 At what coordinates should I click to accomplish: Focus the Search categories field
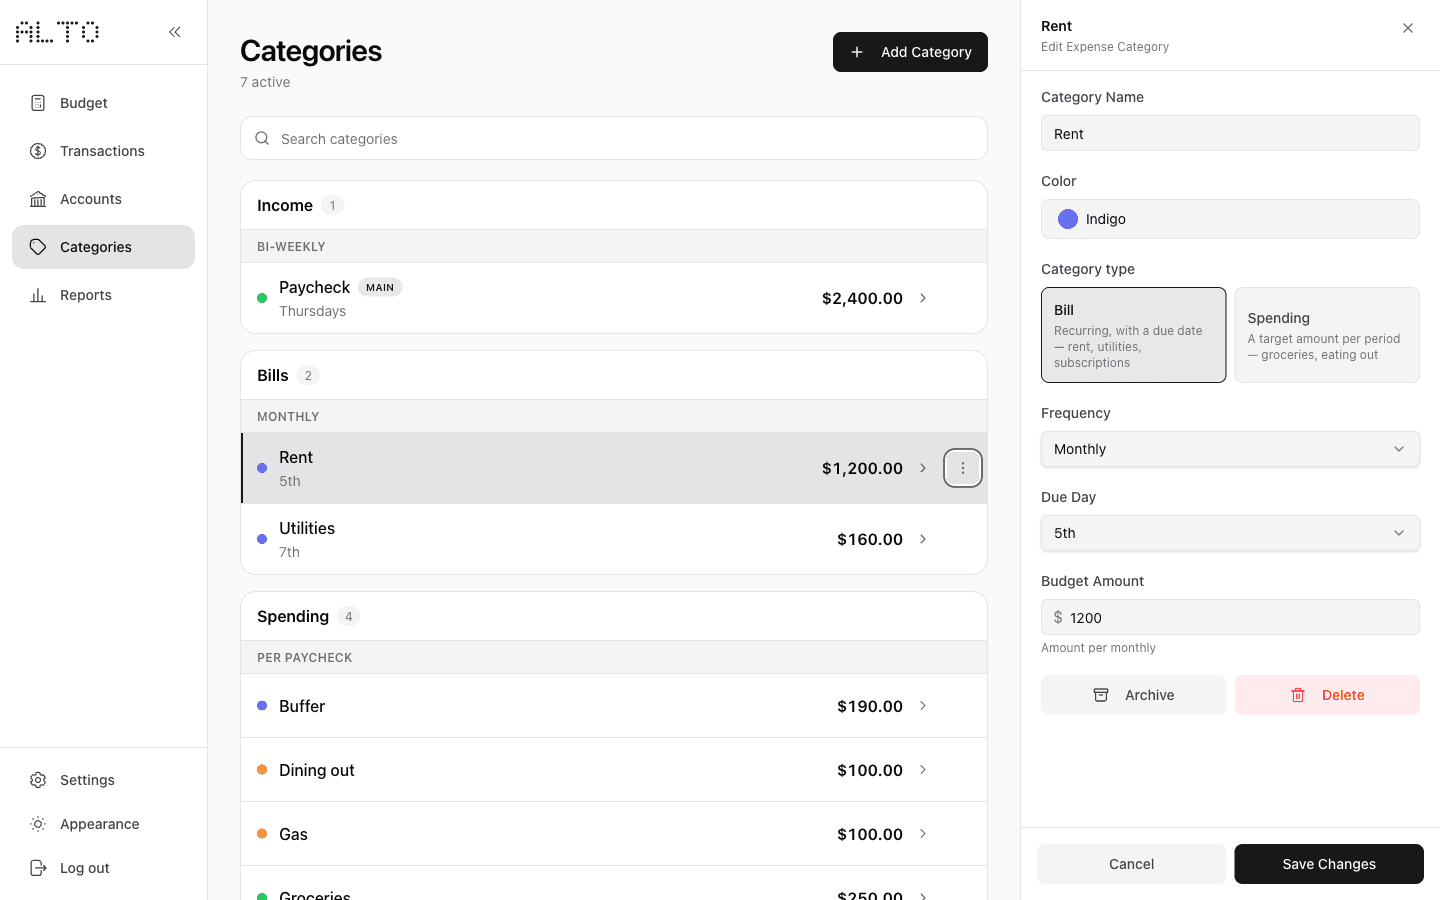[x=614, y=138]
